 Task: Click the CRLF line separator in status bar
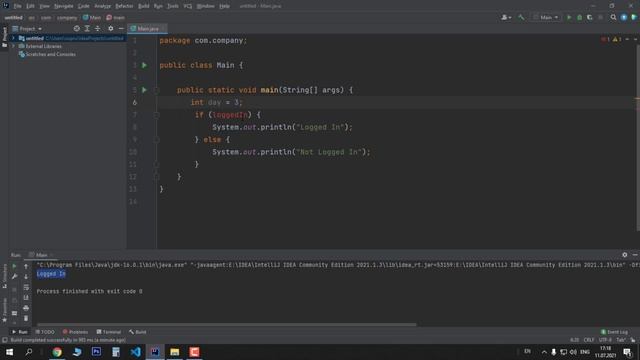coord(589,340)
